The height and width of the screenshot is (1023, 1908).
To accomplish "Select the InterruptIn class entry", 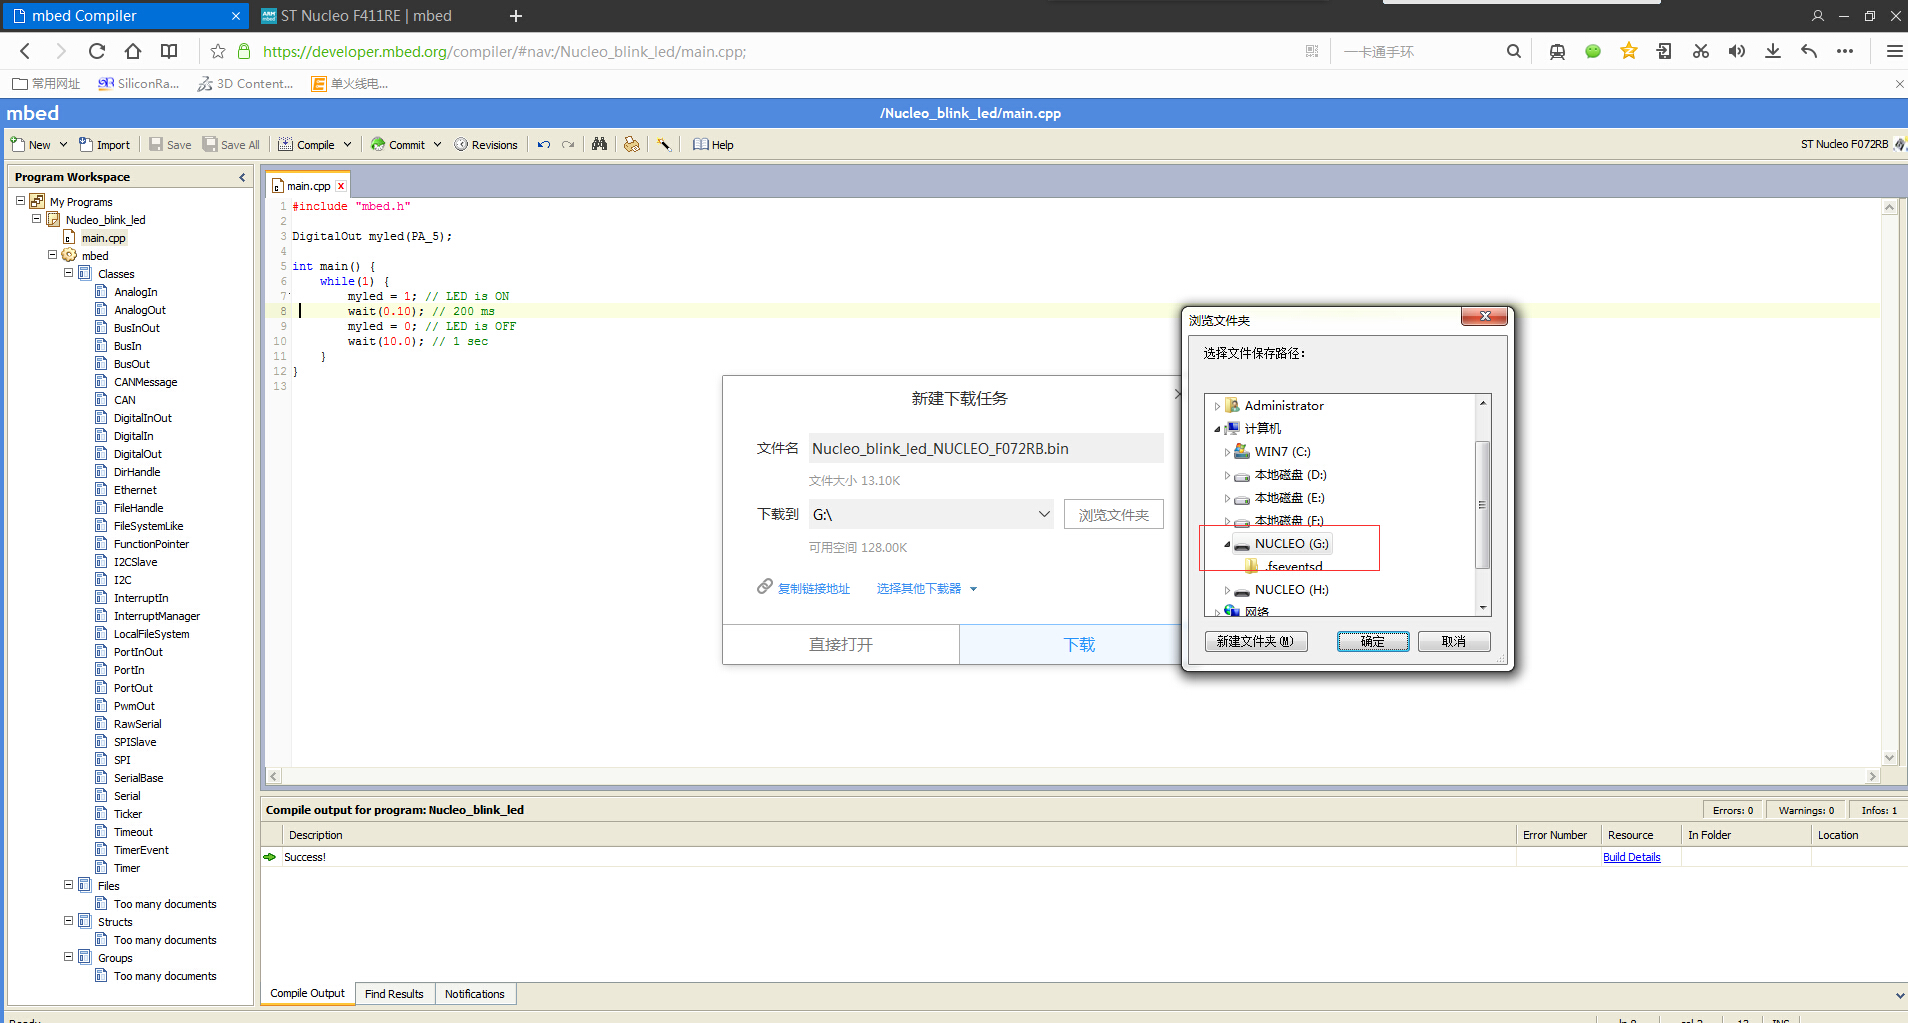I will 141,598.
